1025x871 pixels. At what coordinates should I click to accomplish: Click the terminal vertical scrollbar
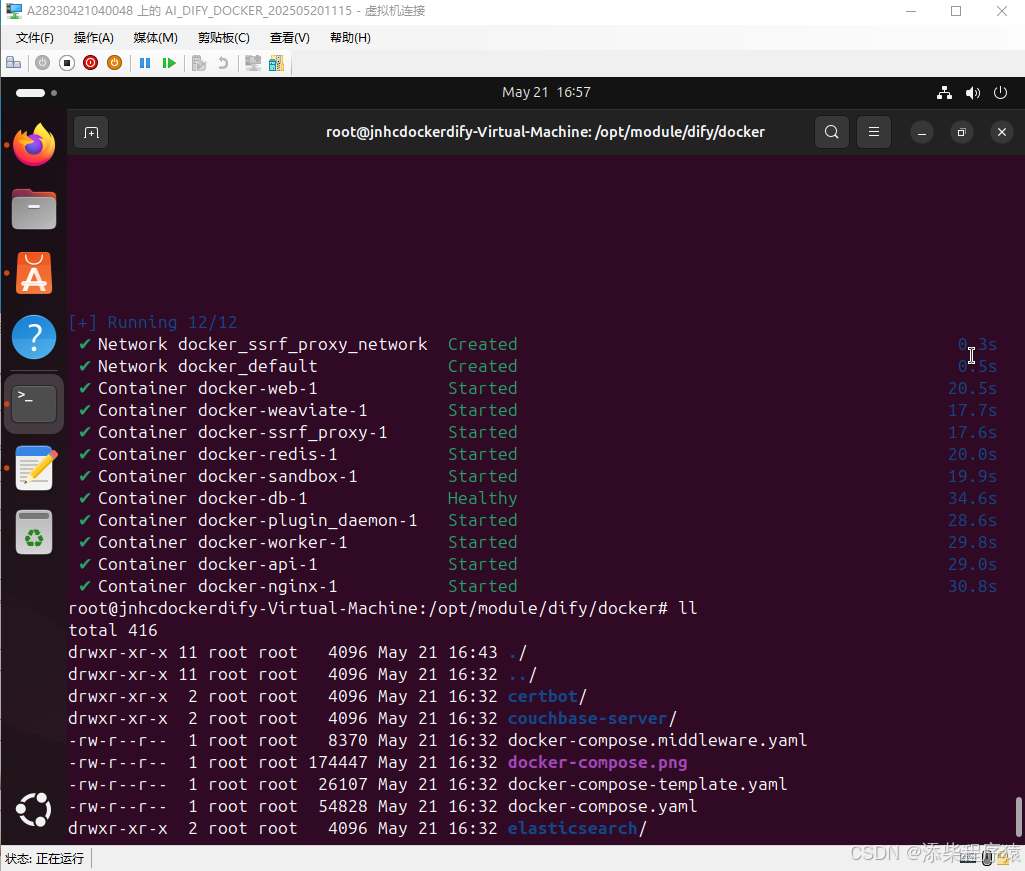tap(1018, 817)
